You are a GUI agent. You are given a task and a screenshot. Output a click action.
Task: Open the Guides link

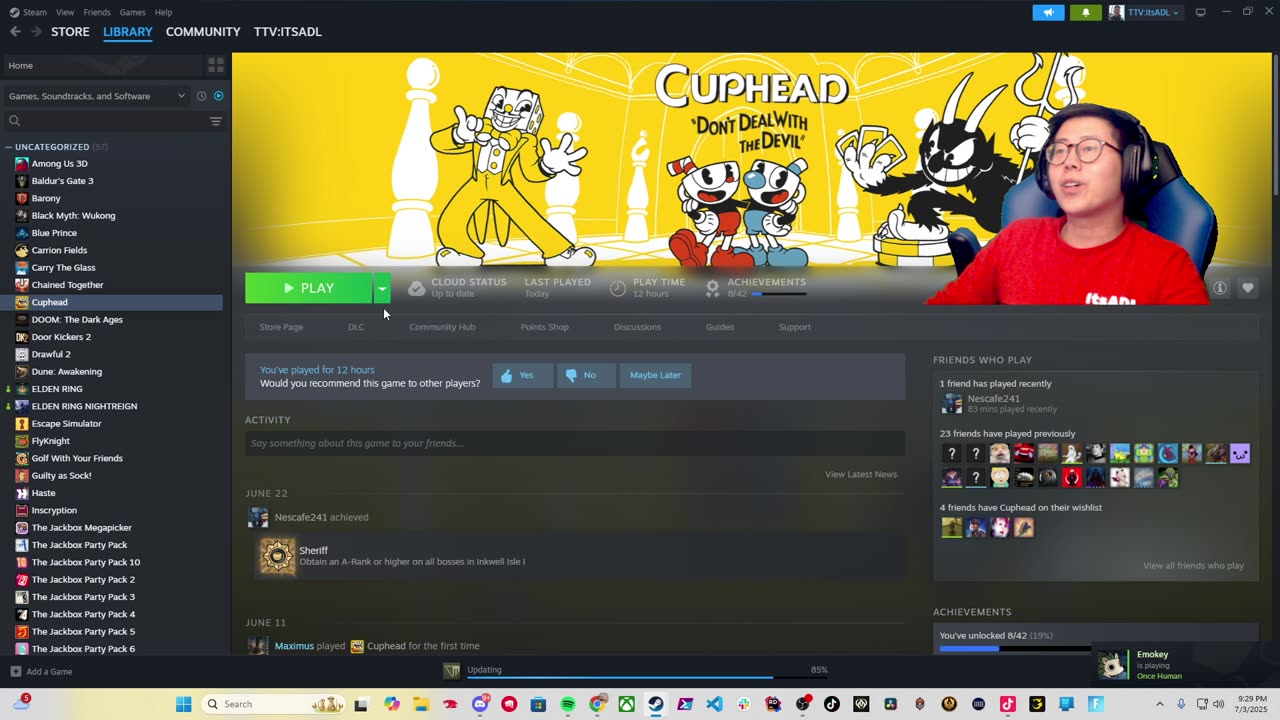coord(720,327)
